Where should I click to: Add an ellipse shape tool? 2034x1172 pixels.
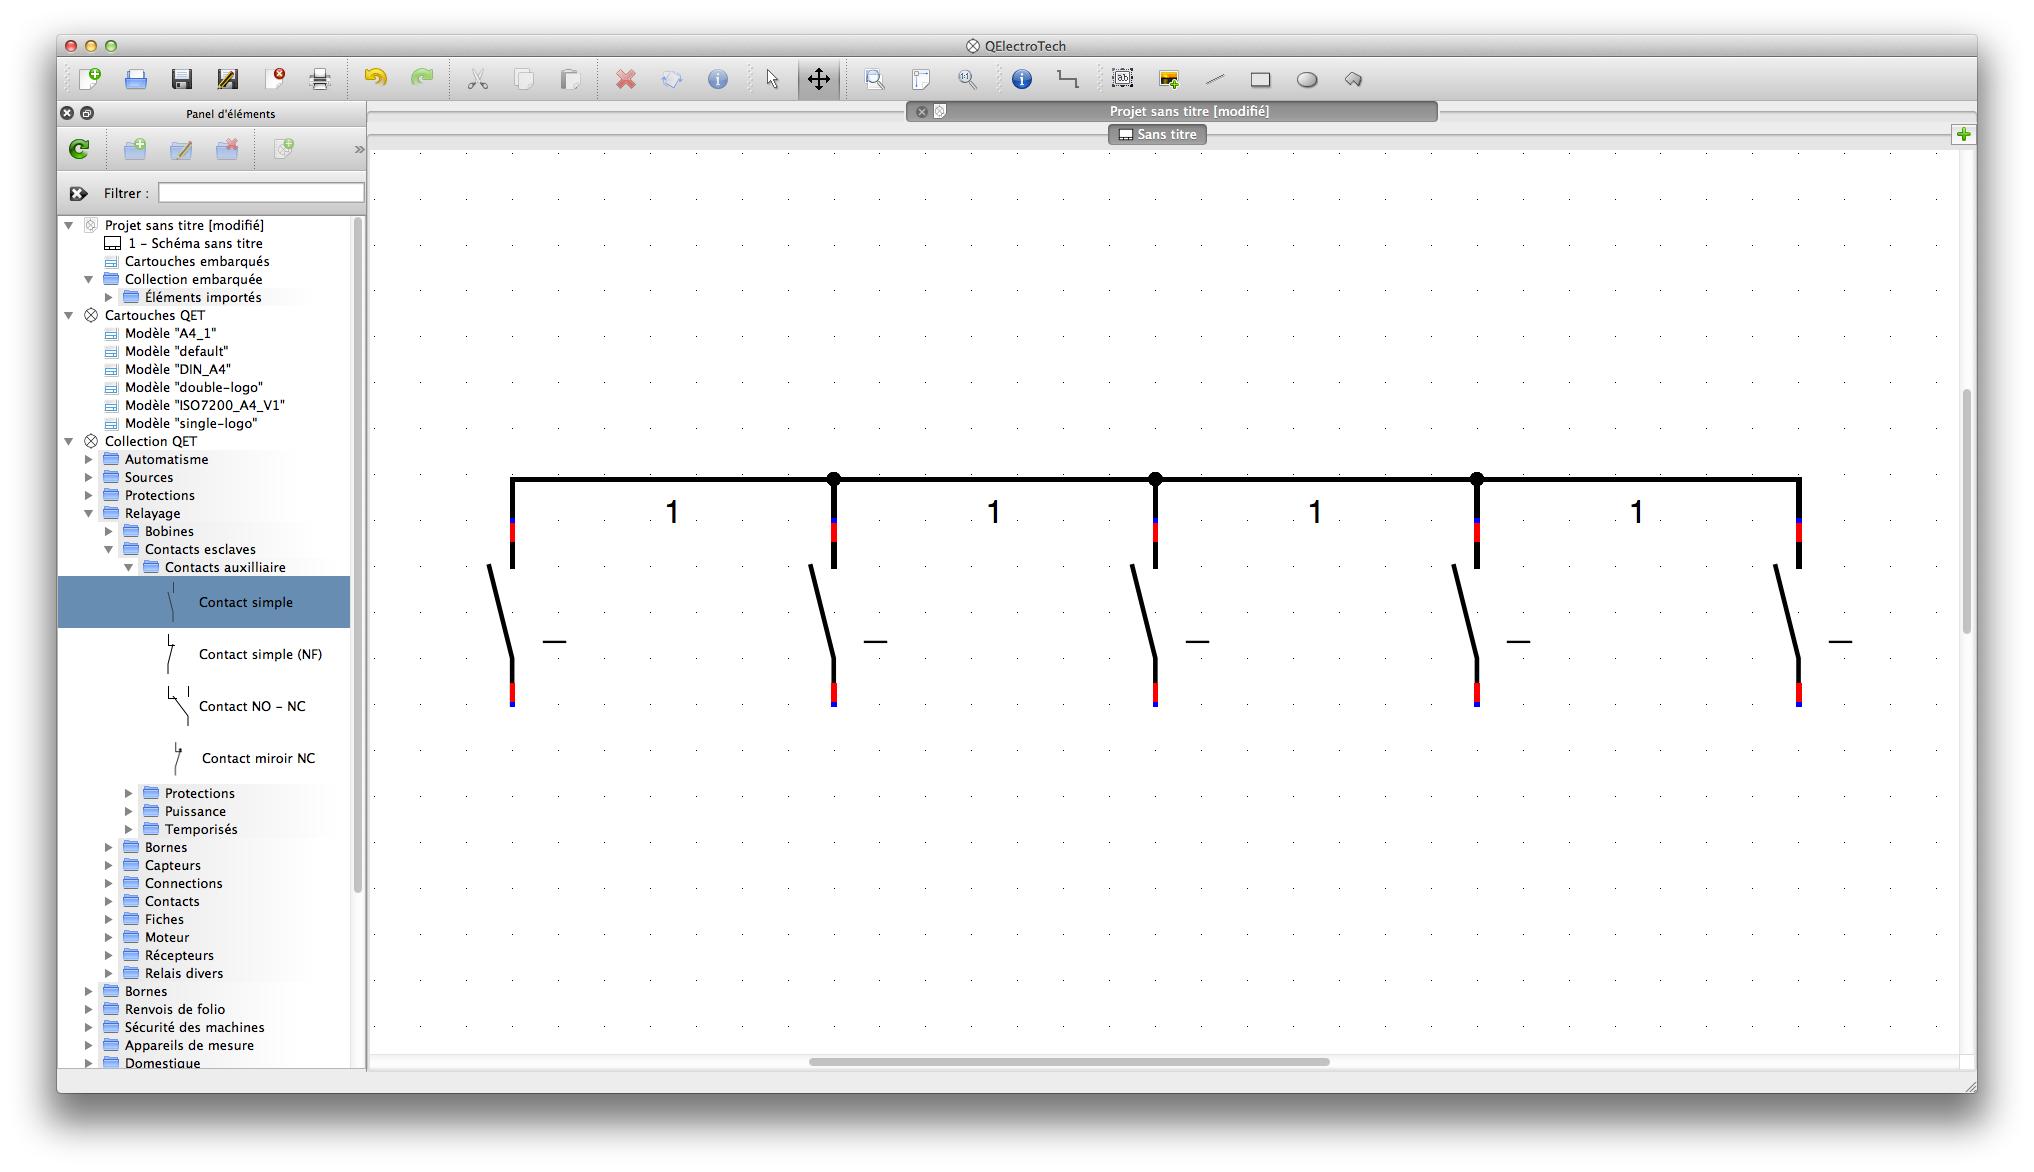tap(1307, 80)
